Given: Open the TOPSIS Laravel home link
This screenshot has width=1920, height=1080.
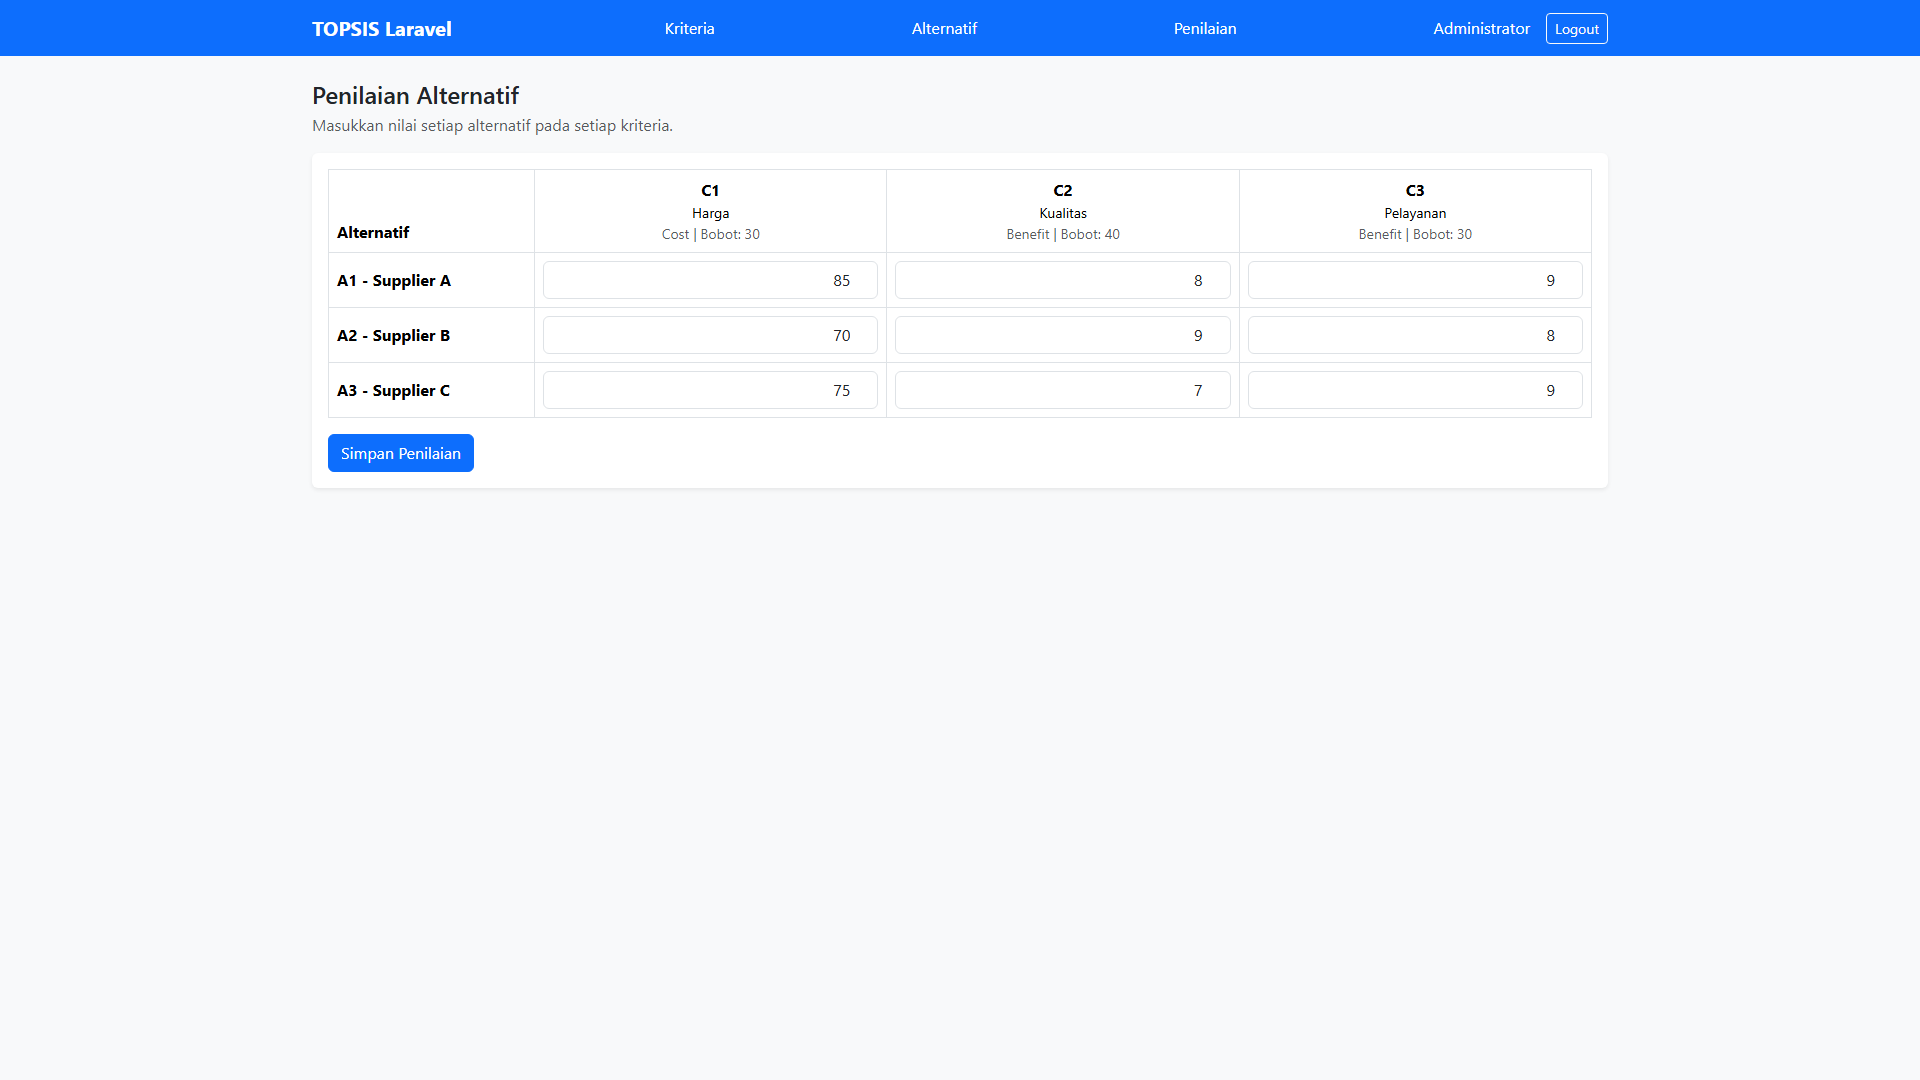Looking at the screenshot, I should (x=381, y=29).
